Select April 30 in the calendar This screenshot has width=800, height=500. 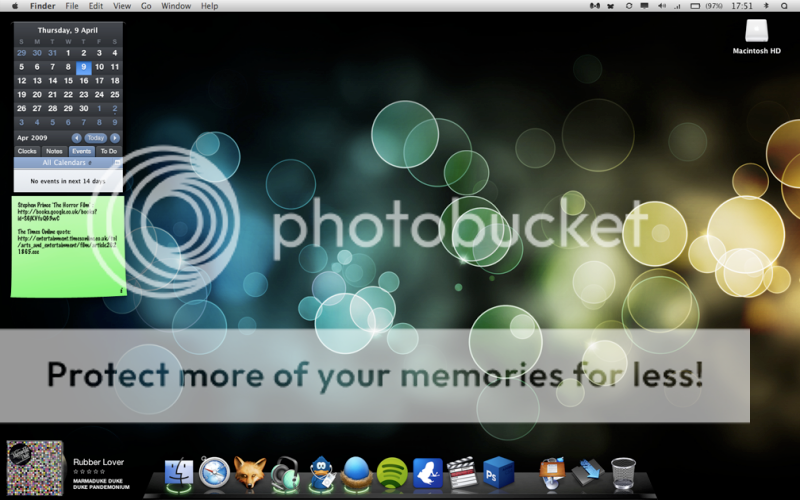tap(84, 108)
